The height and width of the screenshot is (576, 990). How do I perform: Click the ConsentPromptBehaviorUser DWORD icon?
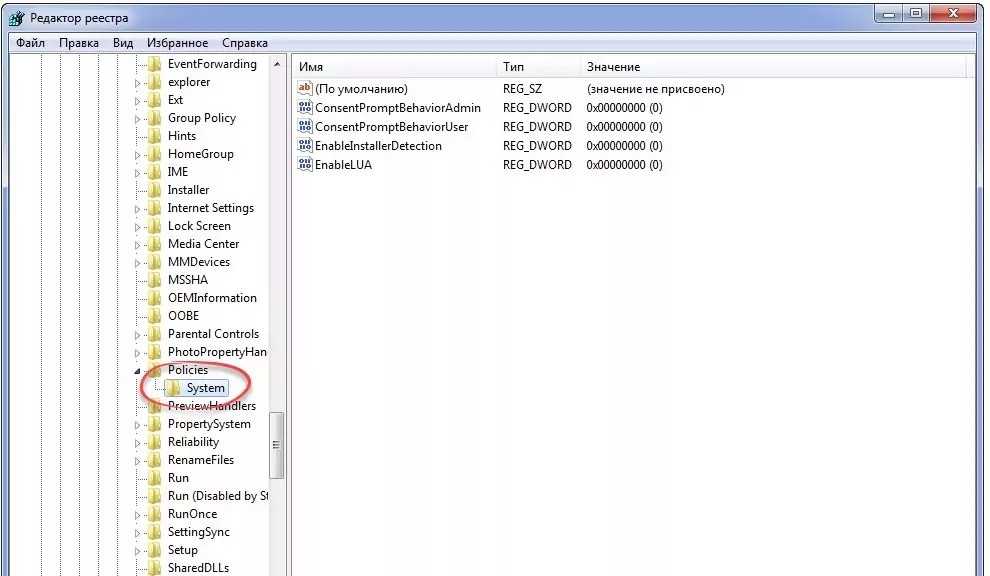[306, 127]
